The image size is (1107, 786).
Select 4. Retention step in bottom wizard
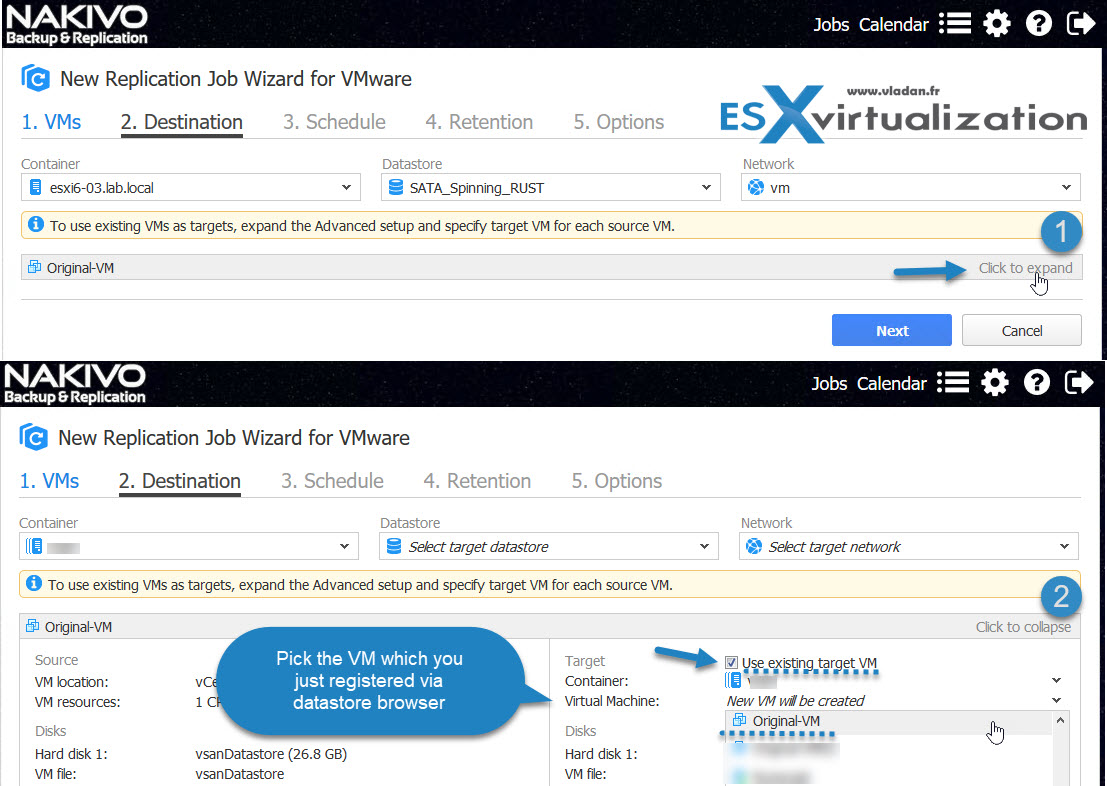(477, 481)
